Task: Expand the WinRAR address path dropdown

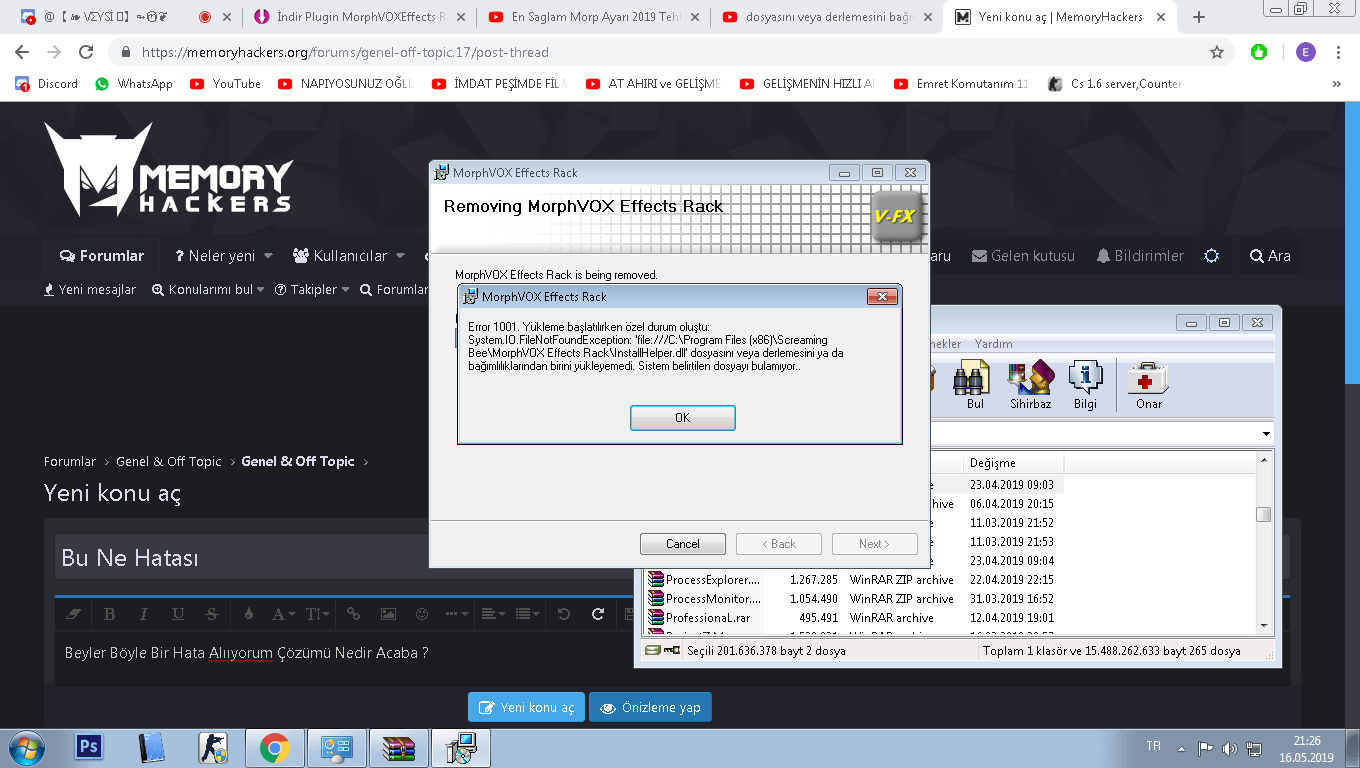Action: coord(1266,434)
